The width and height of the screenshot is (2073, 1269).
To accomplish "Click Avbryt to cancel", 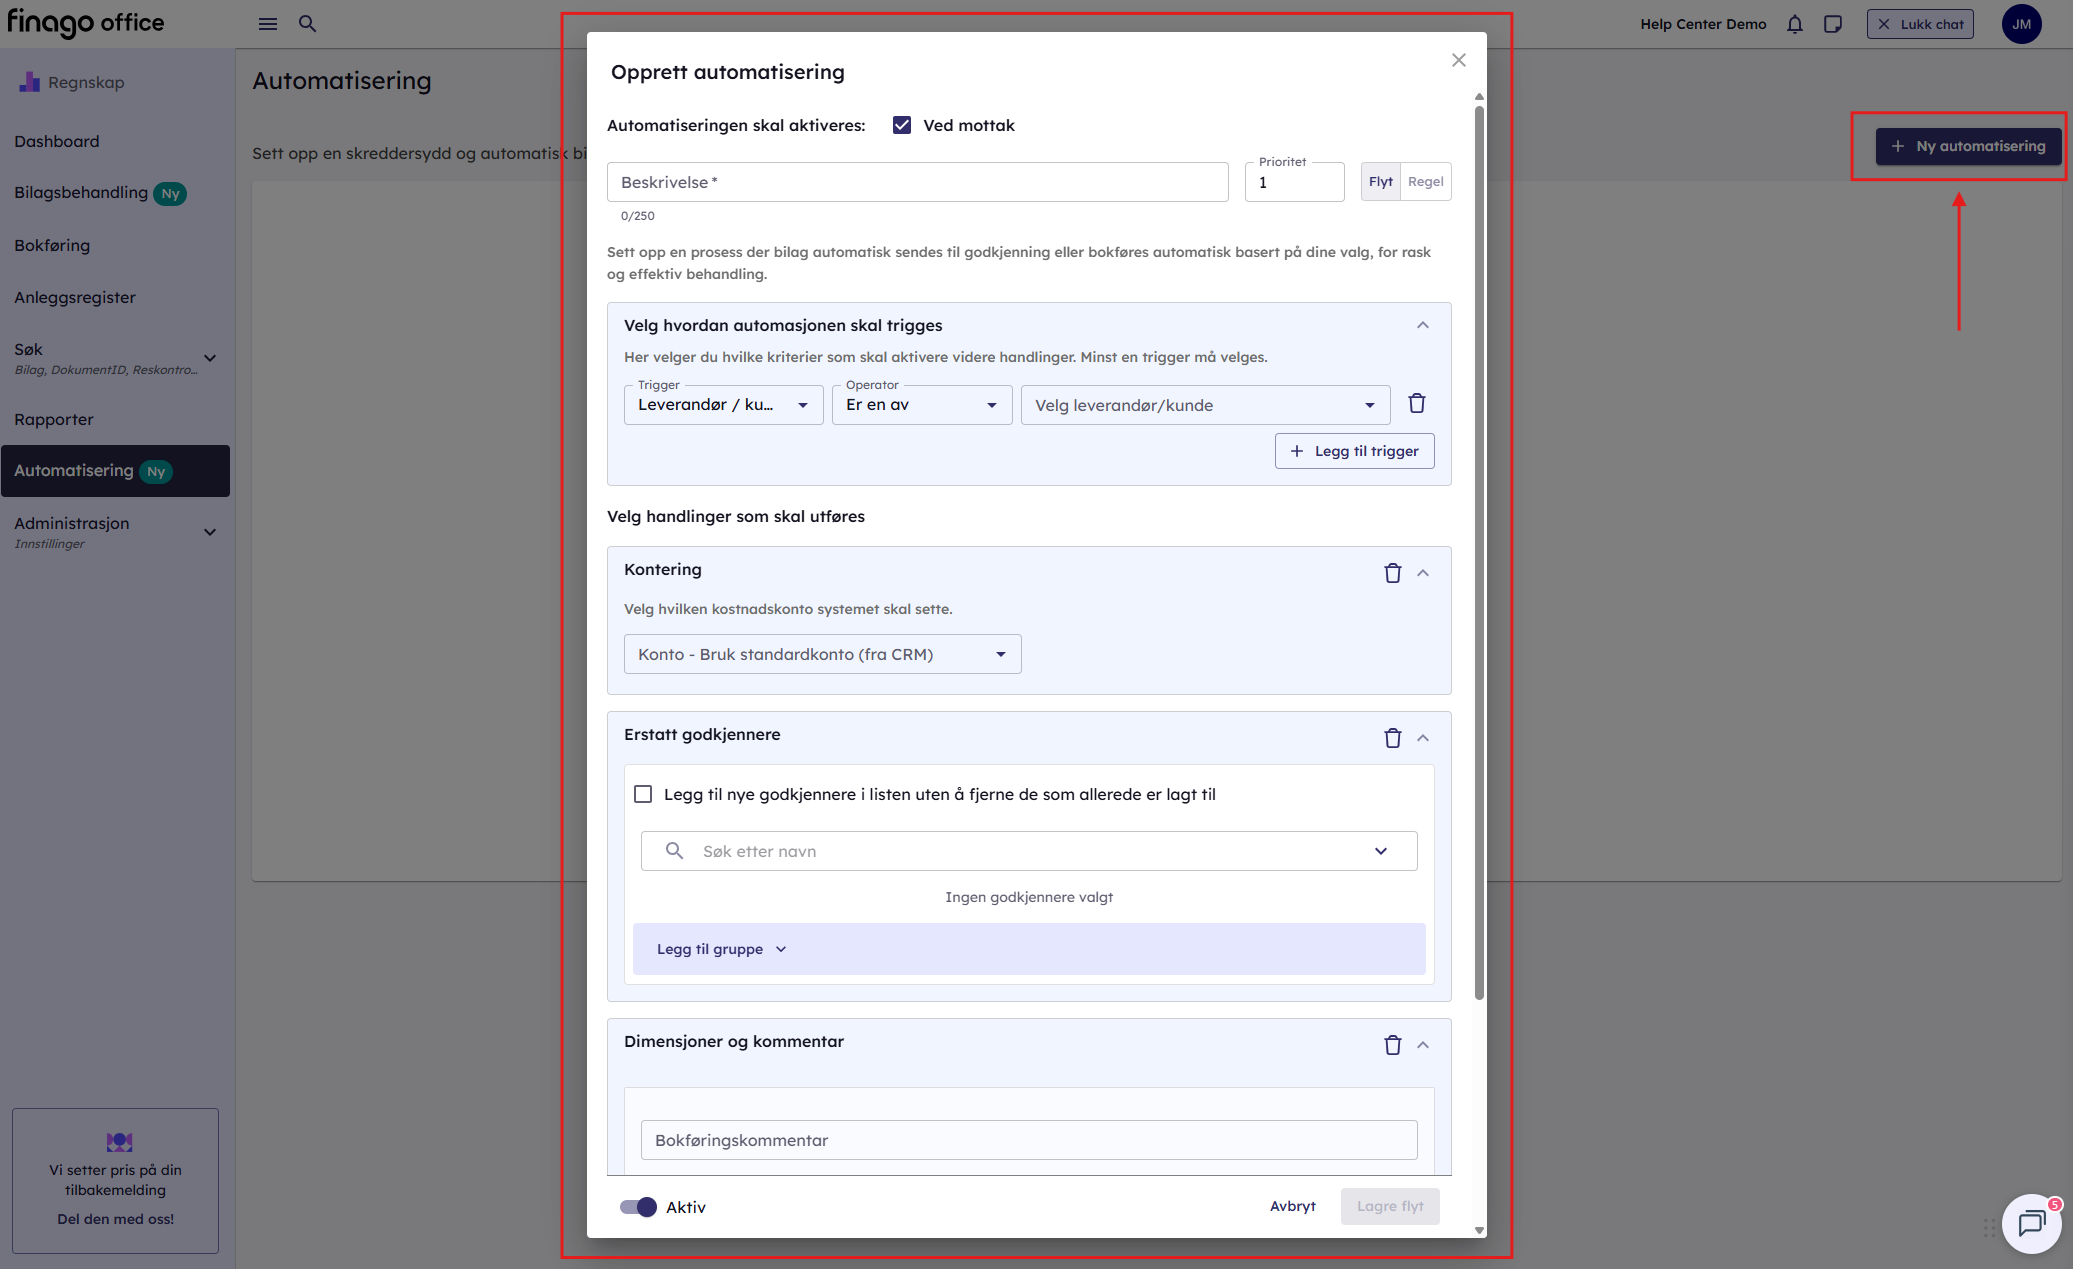I will (1292, 1206).
